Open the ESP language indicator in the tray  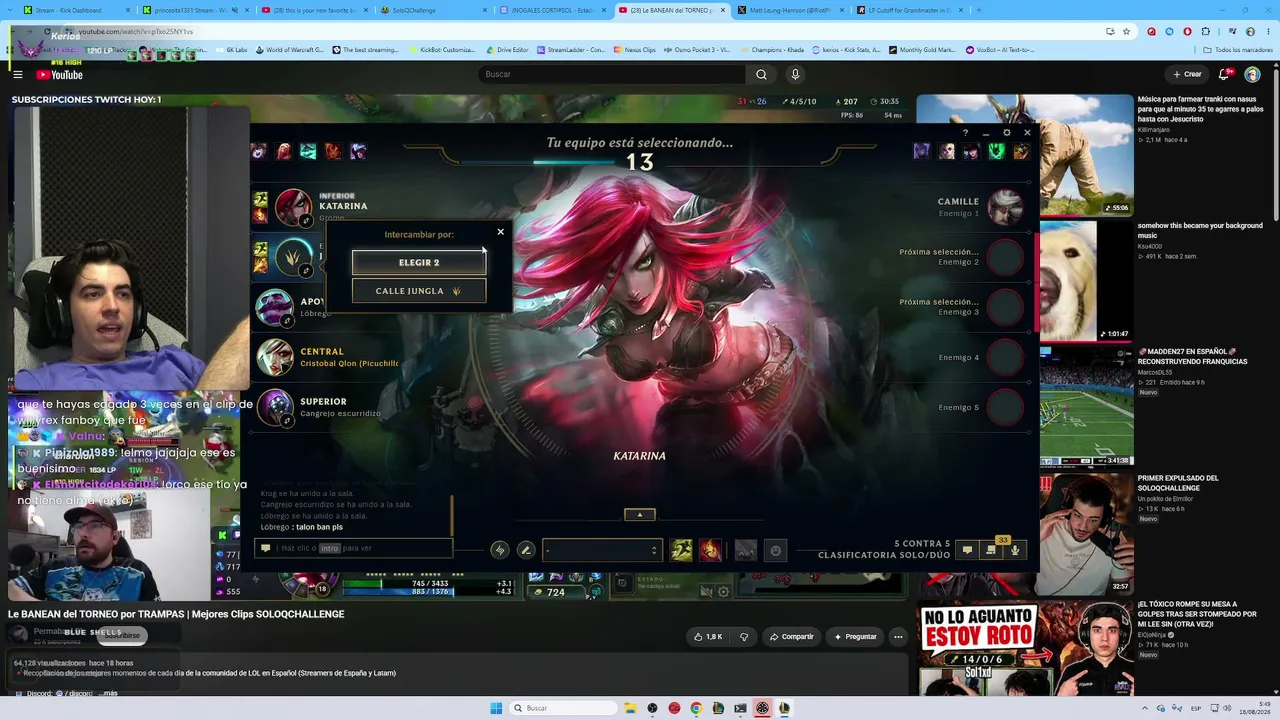1196,708
